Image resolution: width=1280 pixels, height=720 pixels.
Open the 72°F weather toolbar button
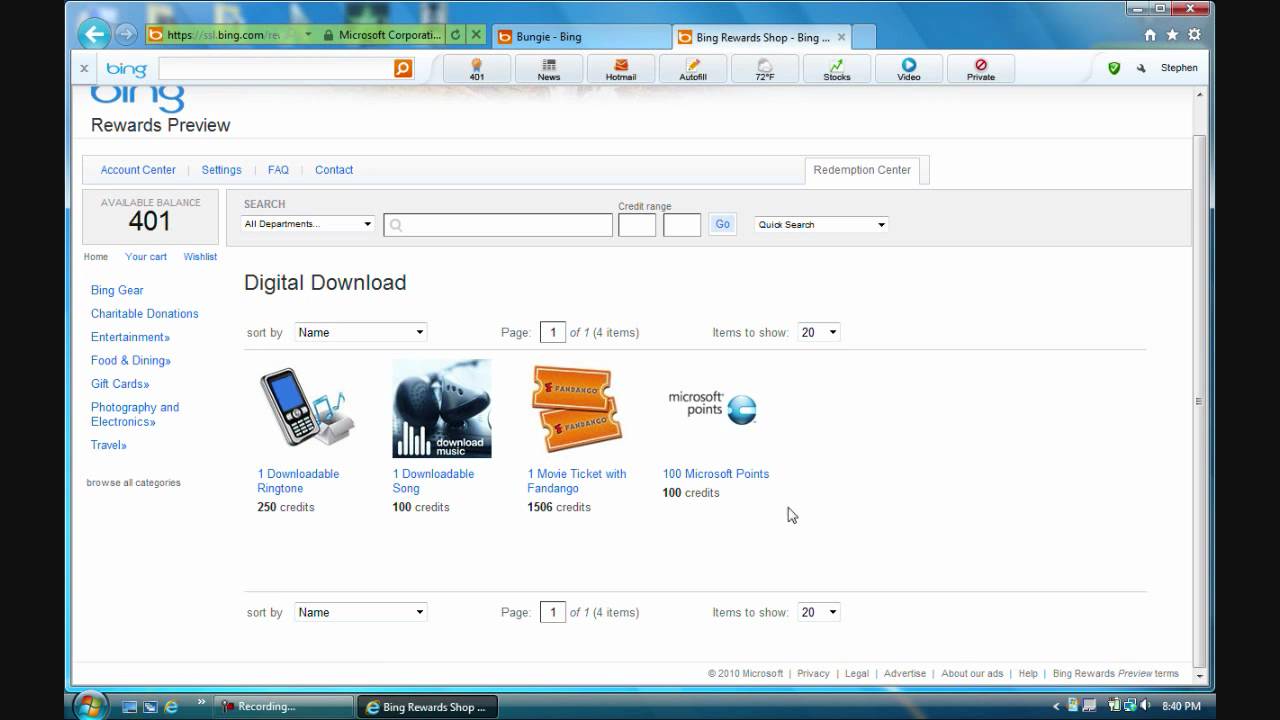coord(765,69)
